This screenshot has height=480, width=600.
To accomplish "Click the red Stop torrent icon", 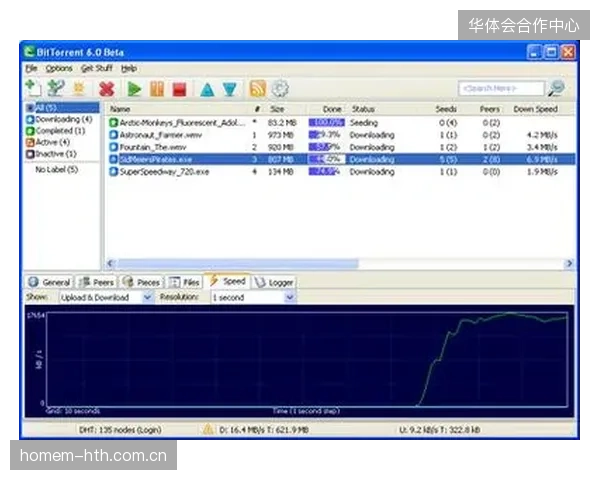I will click(x=179, y=89).
